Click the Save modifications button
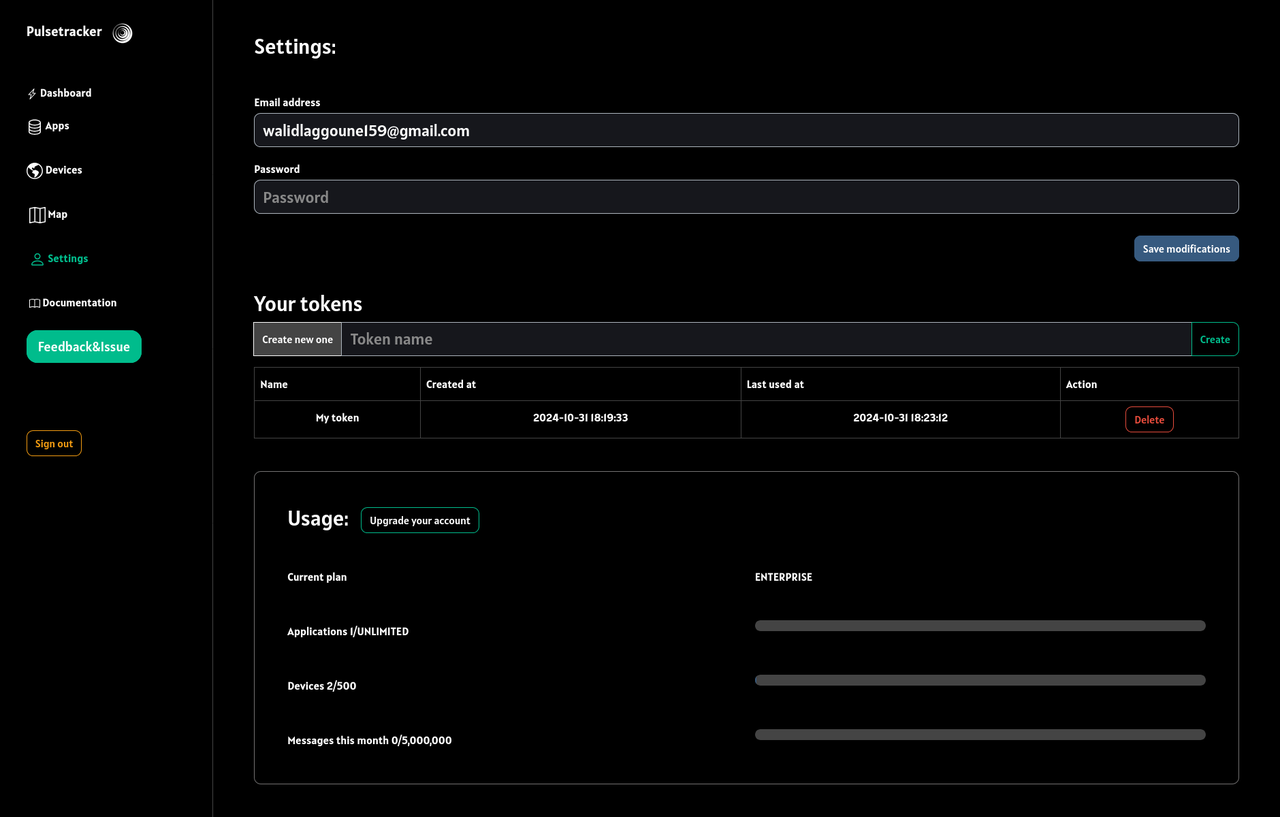Screen dimensions: 1280x817 tap(1186, 248)
